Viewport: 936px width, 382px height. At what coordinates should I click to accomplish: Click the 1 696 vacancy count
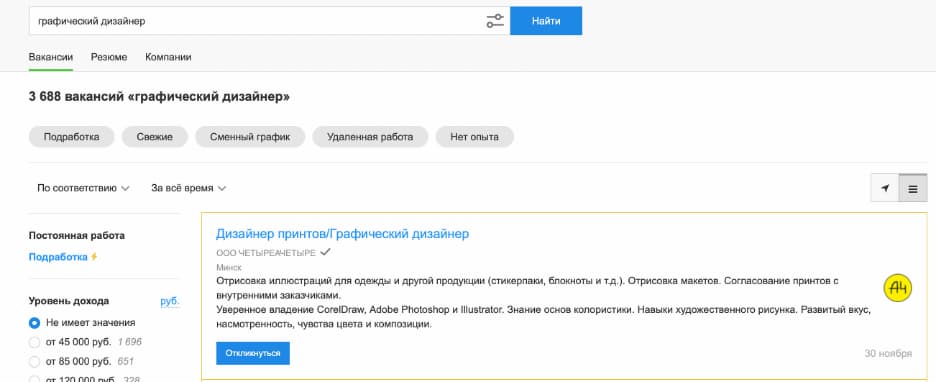130,342
